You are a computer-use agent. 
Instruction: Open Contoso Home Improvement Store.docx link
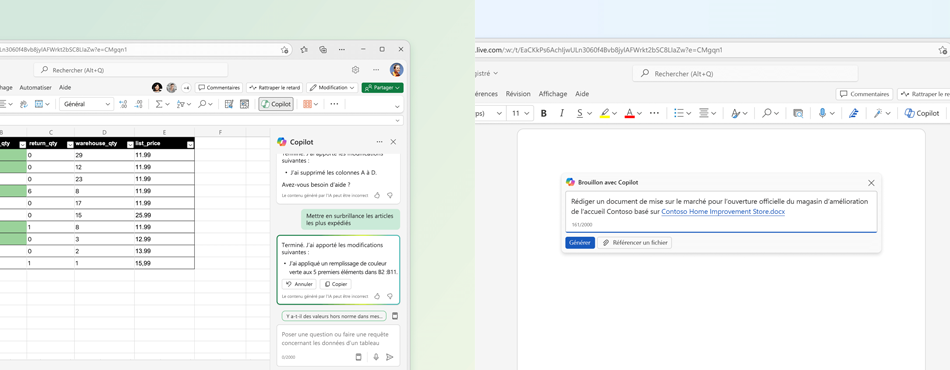(723, 212)
